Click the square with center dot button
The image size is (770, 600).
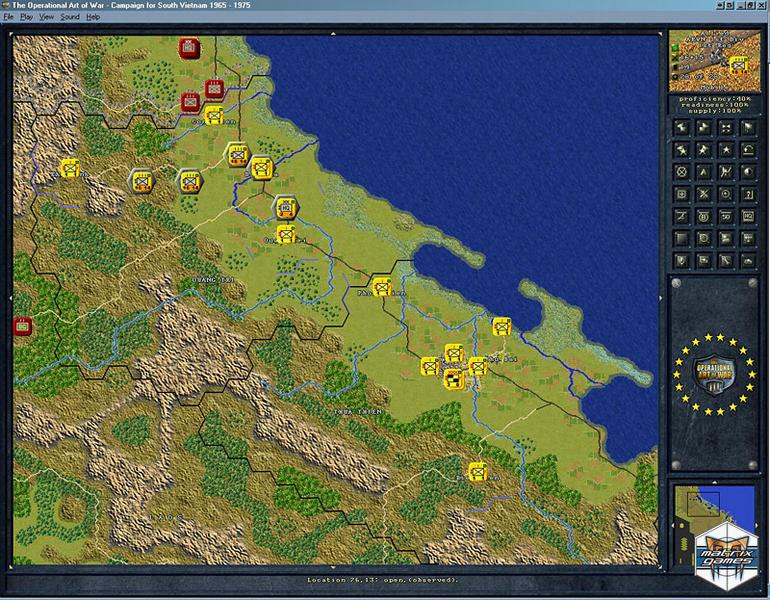(x=682, y=194)
